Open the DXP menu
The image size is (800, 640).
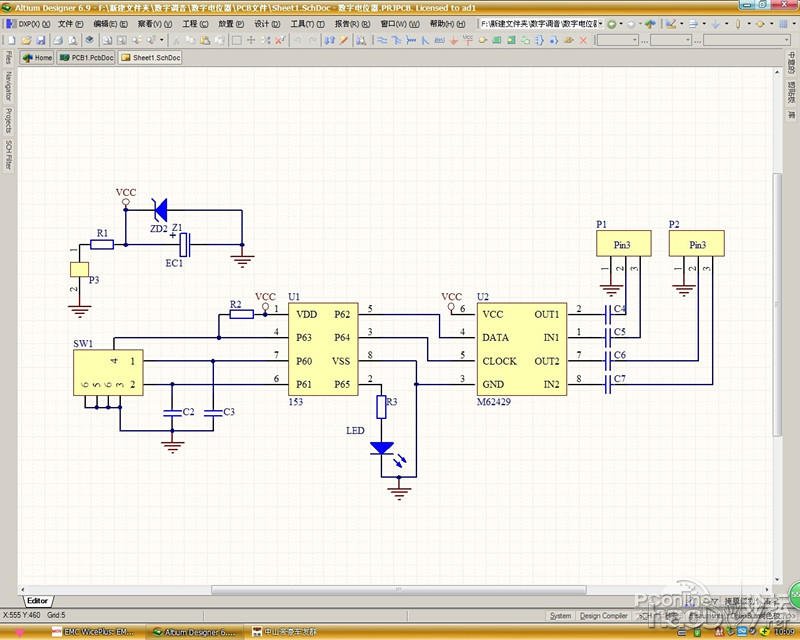pos(29,23)
